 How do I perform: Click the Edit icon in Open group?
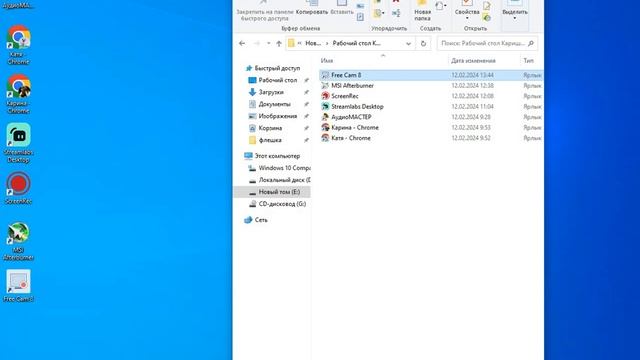[487, 6]
